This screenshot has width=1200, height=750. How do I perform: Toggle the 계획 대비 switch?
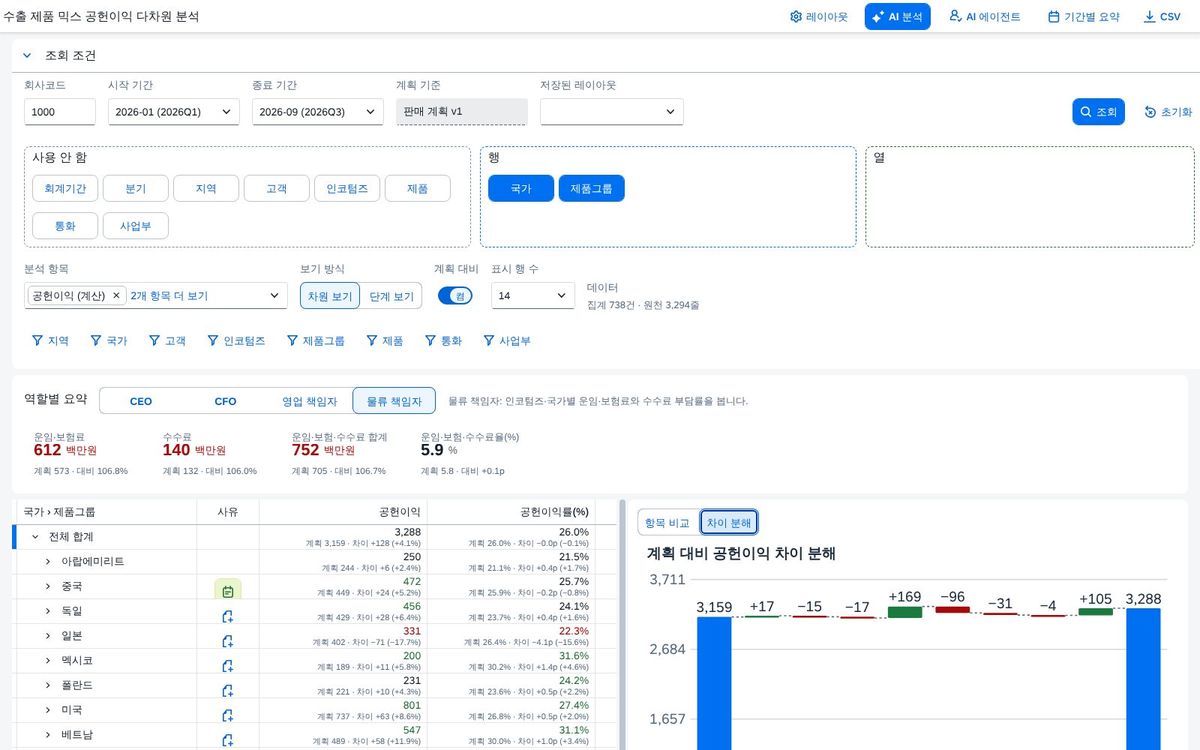(455, 296)
